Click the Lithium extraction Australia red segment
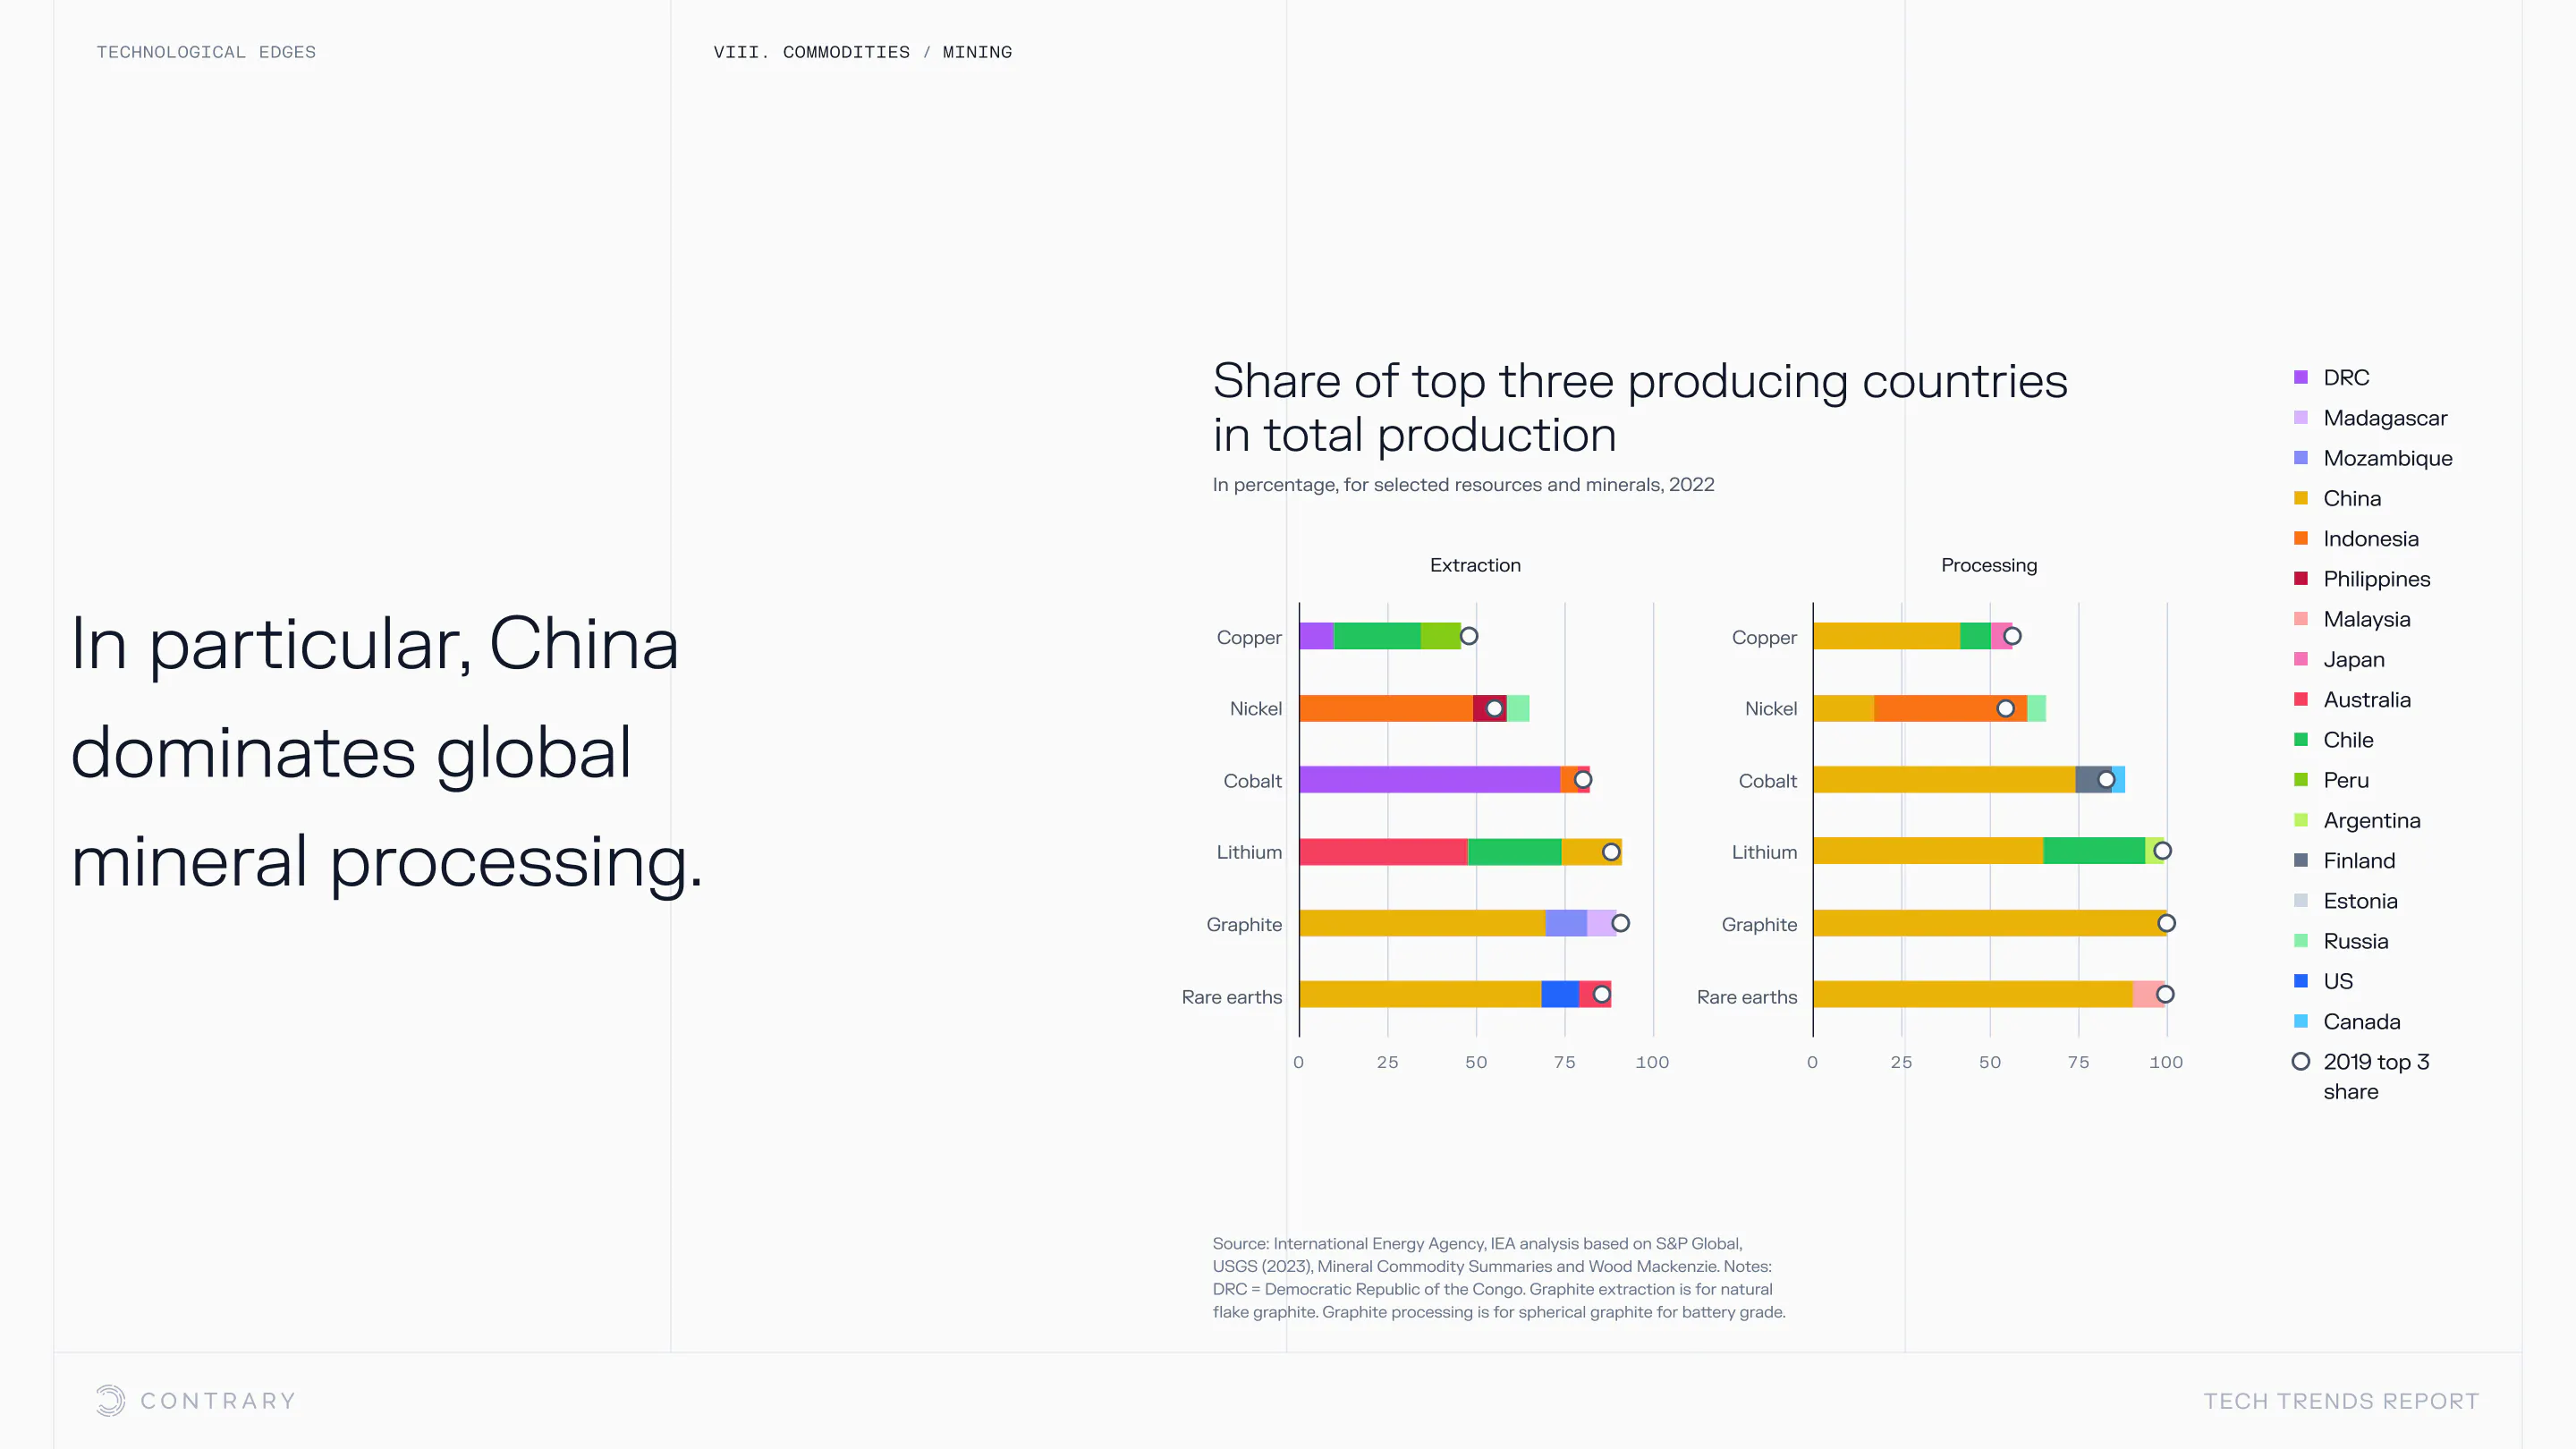The width and height of the screenshot is (2576, 1449). [1382, 852]
